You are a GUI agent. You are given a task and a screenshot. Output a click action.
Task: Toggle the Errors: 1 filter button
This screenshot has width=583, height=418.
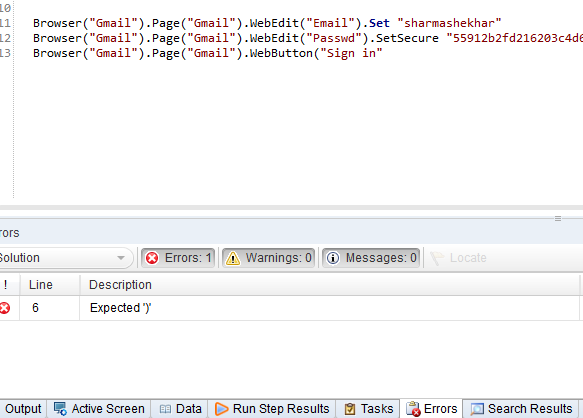pos(178,258)
